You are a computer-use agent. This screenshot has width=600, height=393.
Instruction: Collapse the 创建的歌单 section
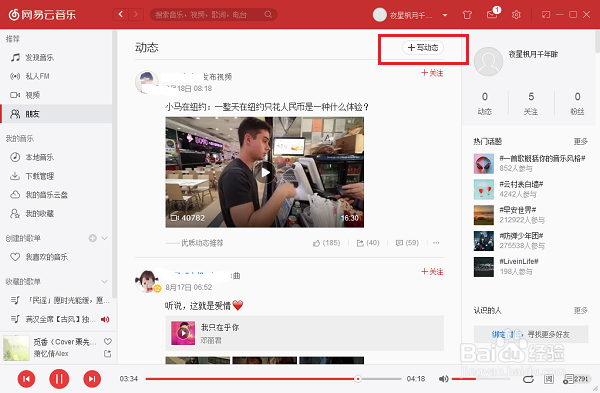pyautogui.click(x=104, y=238)
